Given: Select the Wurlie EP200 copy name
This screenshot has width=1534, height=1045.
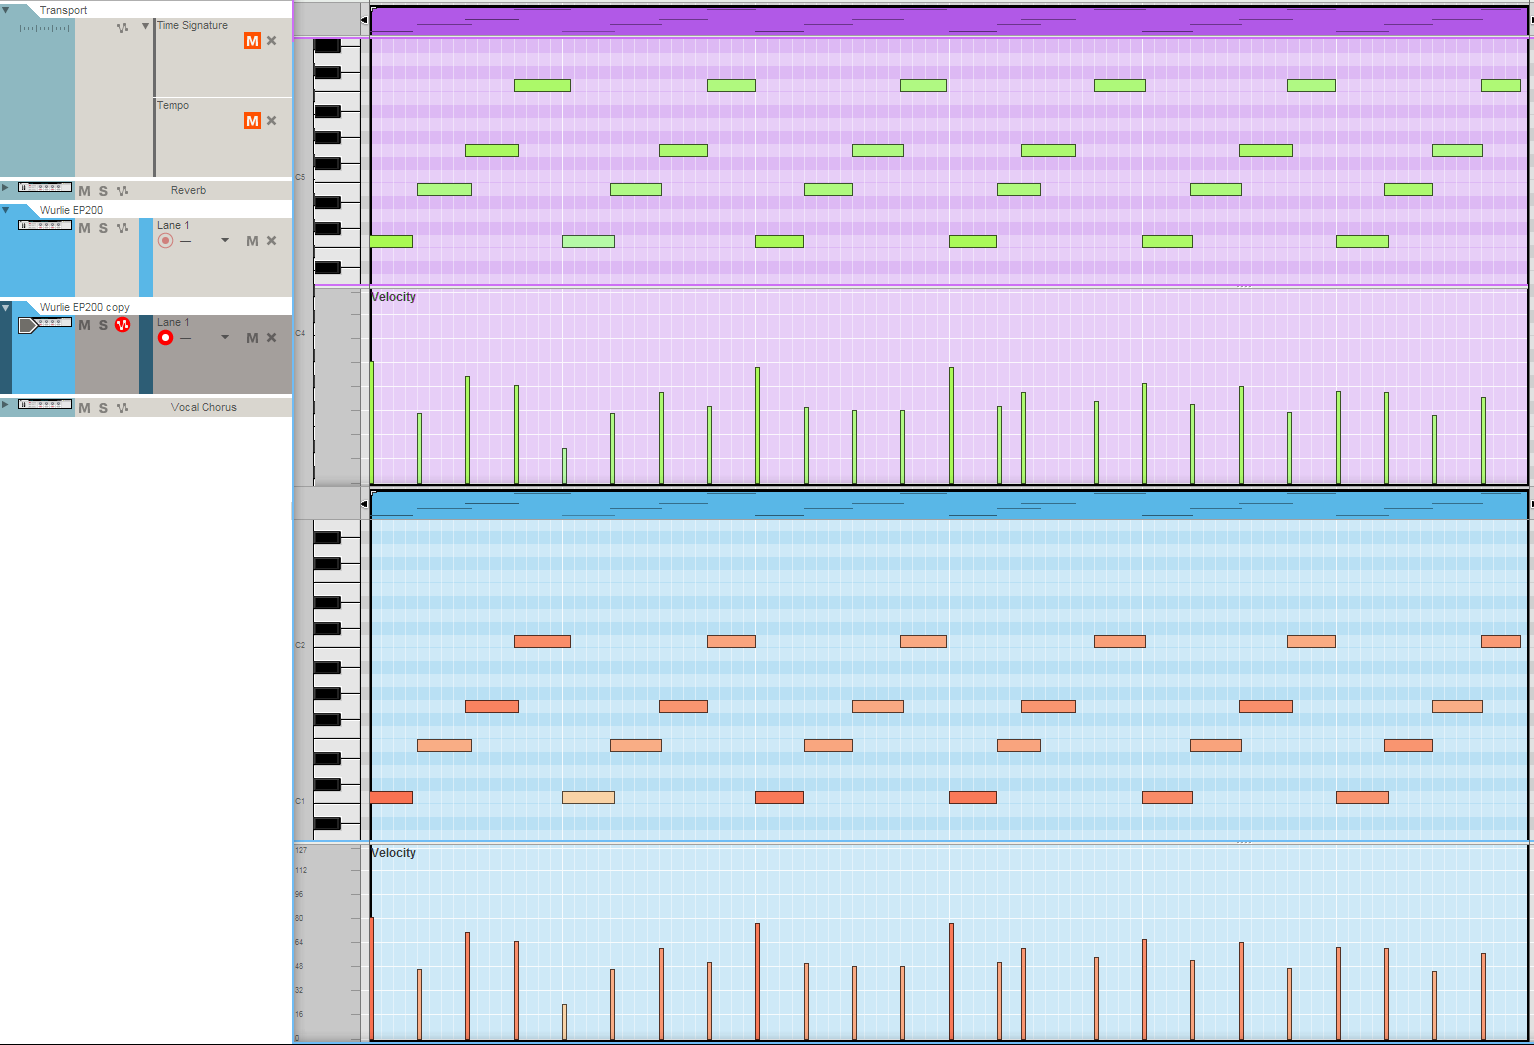Looking at the screenshot, I should pyautogui.click(x=84, y=307).
